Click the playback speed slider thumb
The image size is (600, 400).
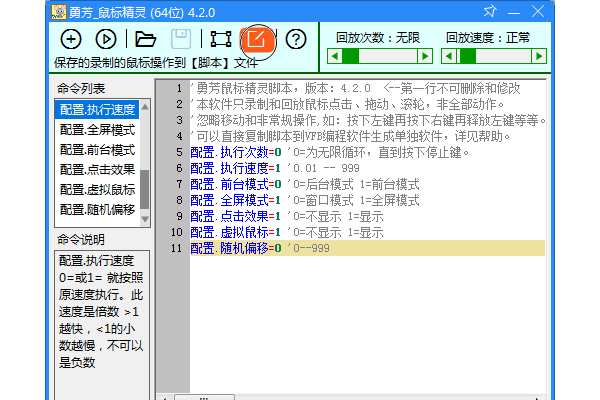(x=468, y=56)
